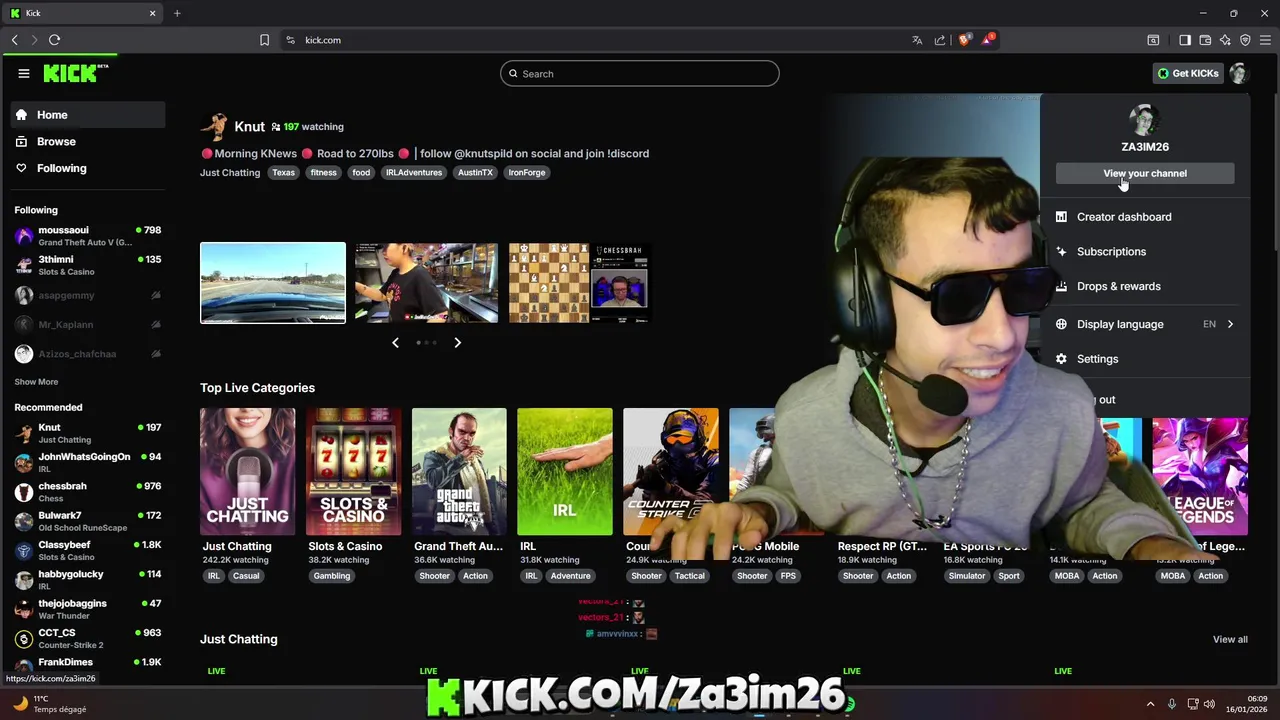Go to Following in the sidebar
1280x720 pixels.
pyautogui.click(x=88, y=168)
